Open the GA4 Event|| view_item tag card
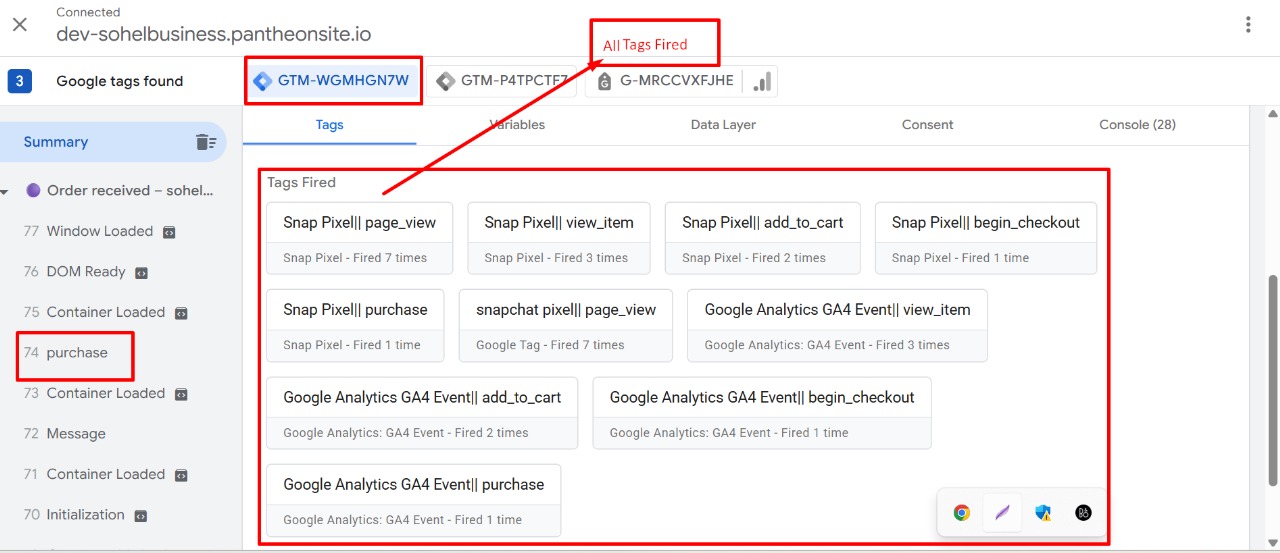The width and height of the screenshot is (1280, 553). [x=837, y=326]
